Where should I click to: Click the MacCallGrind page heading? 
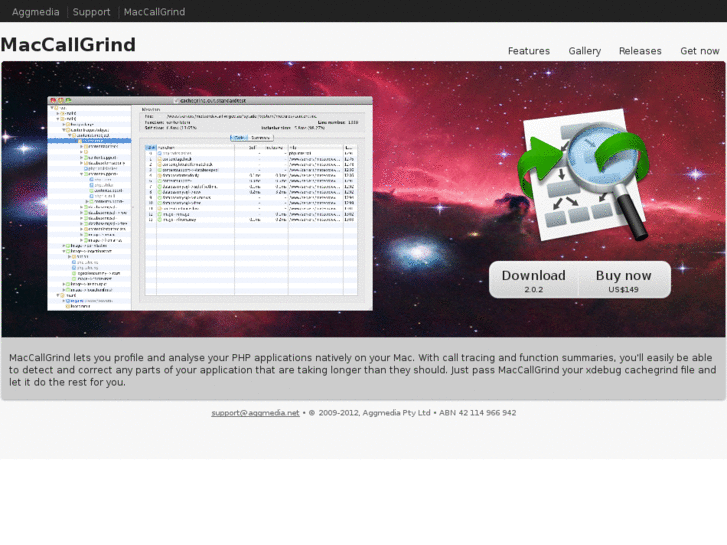pos(68,45)
